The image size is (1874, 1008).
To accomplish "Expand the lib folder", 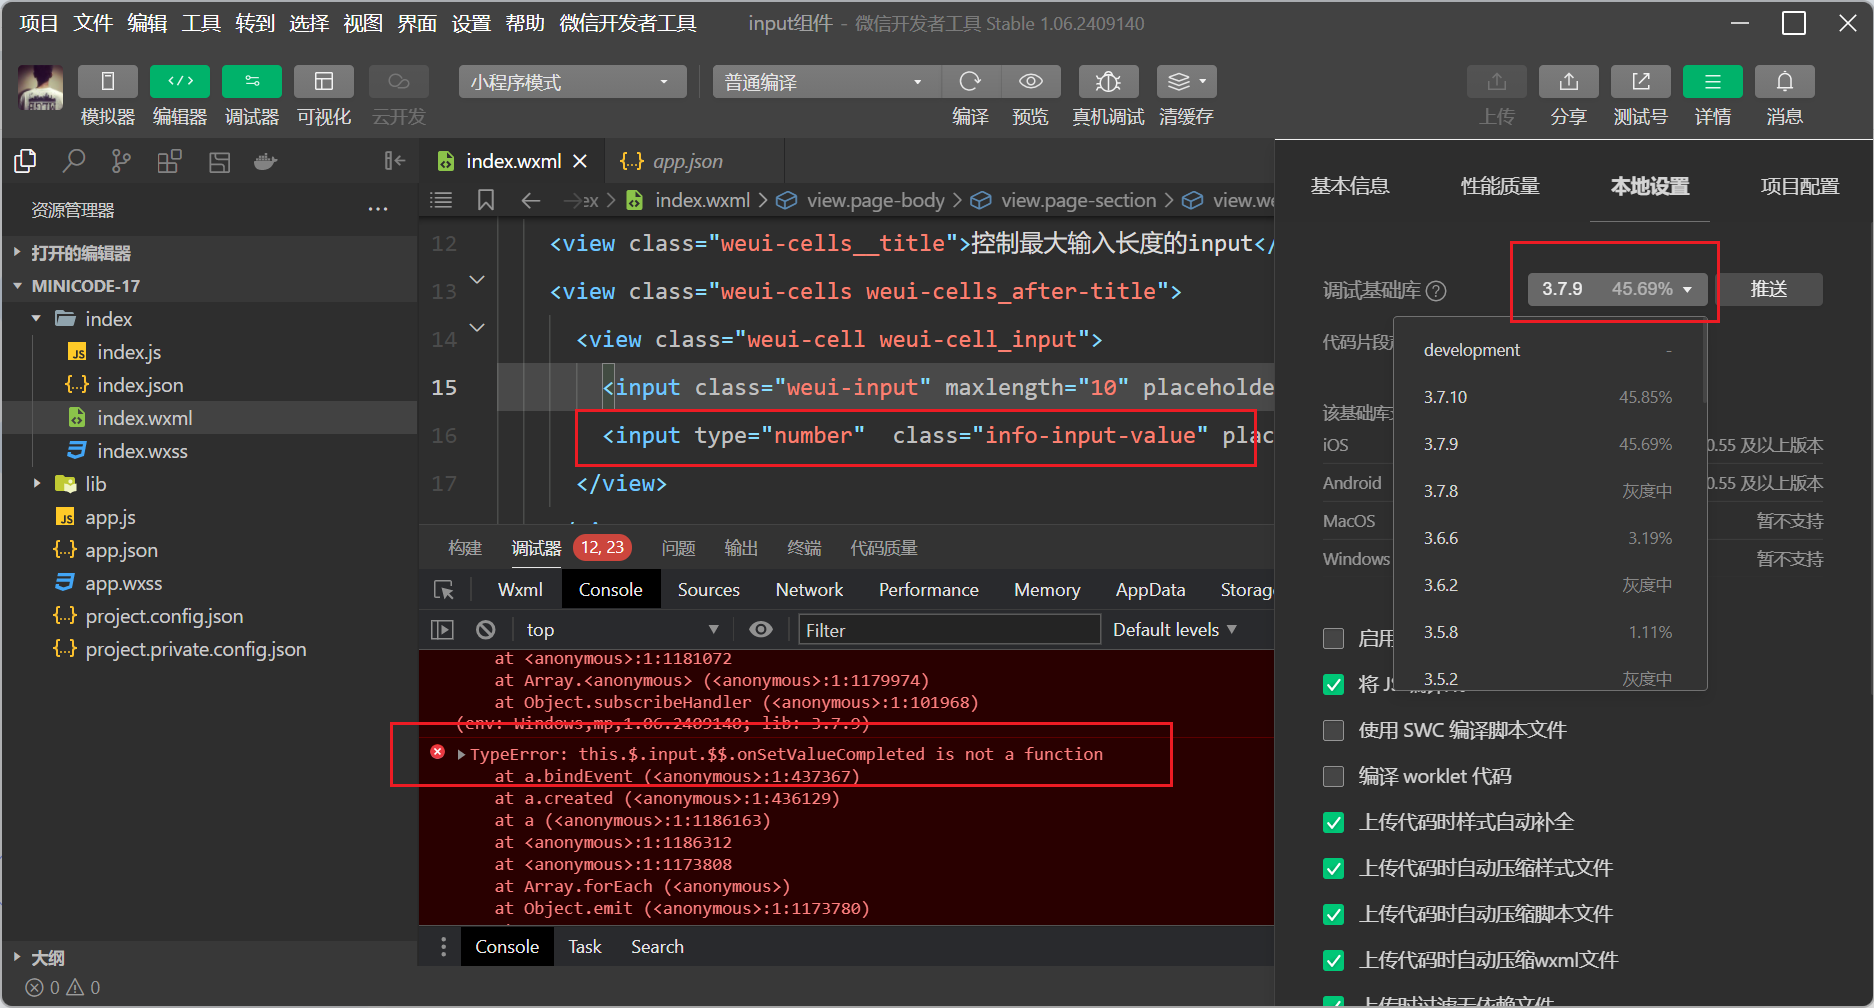I will pos(37,484).
